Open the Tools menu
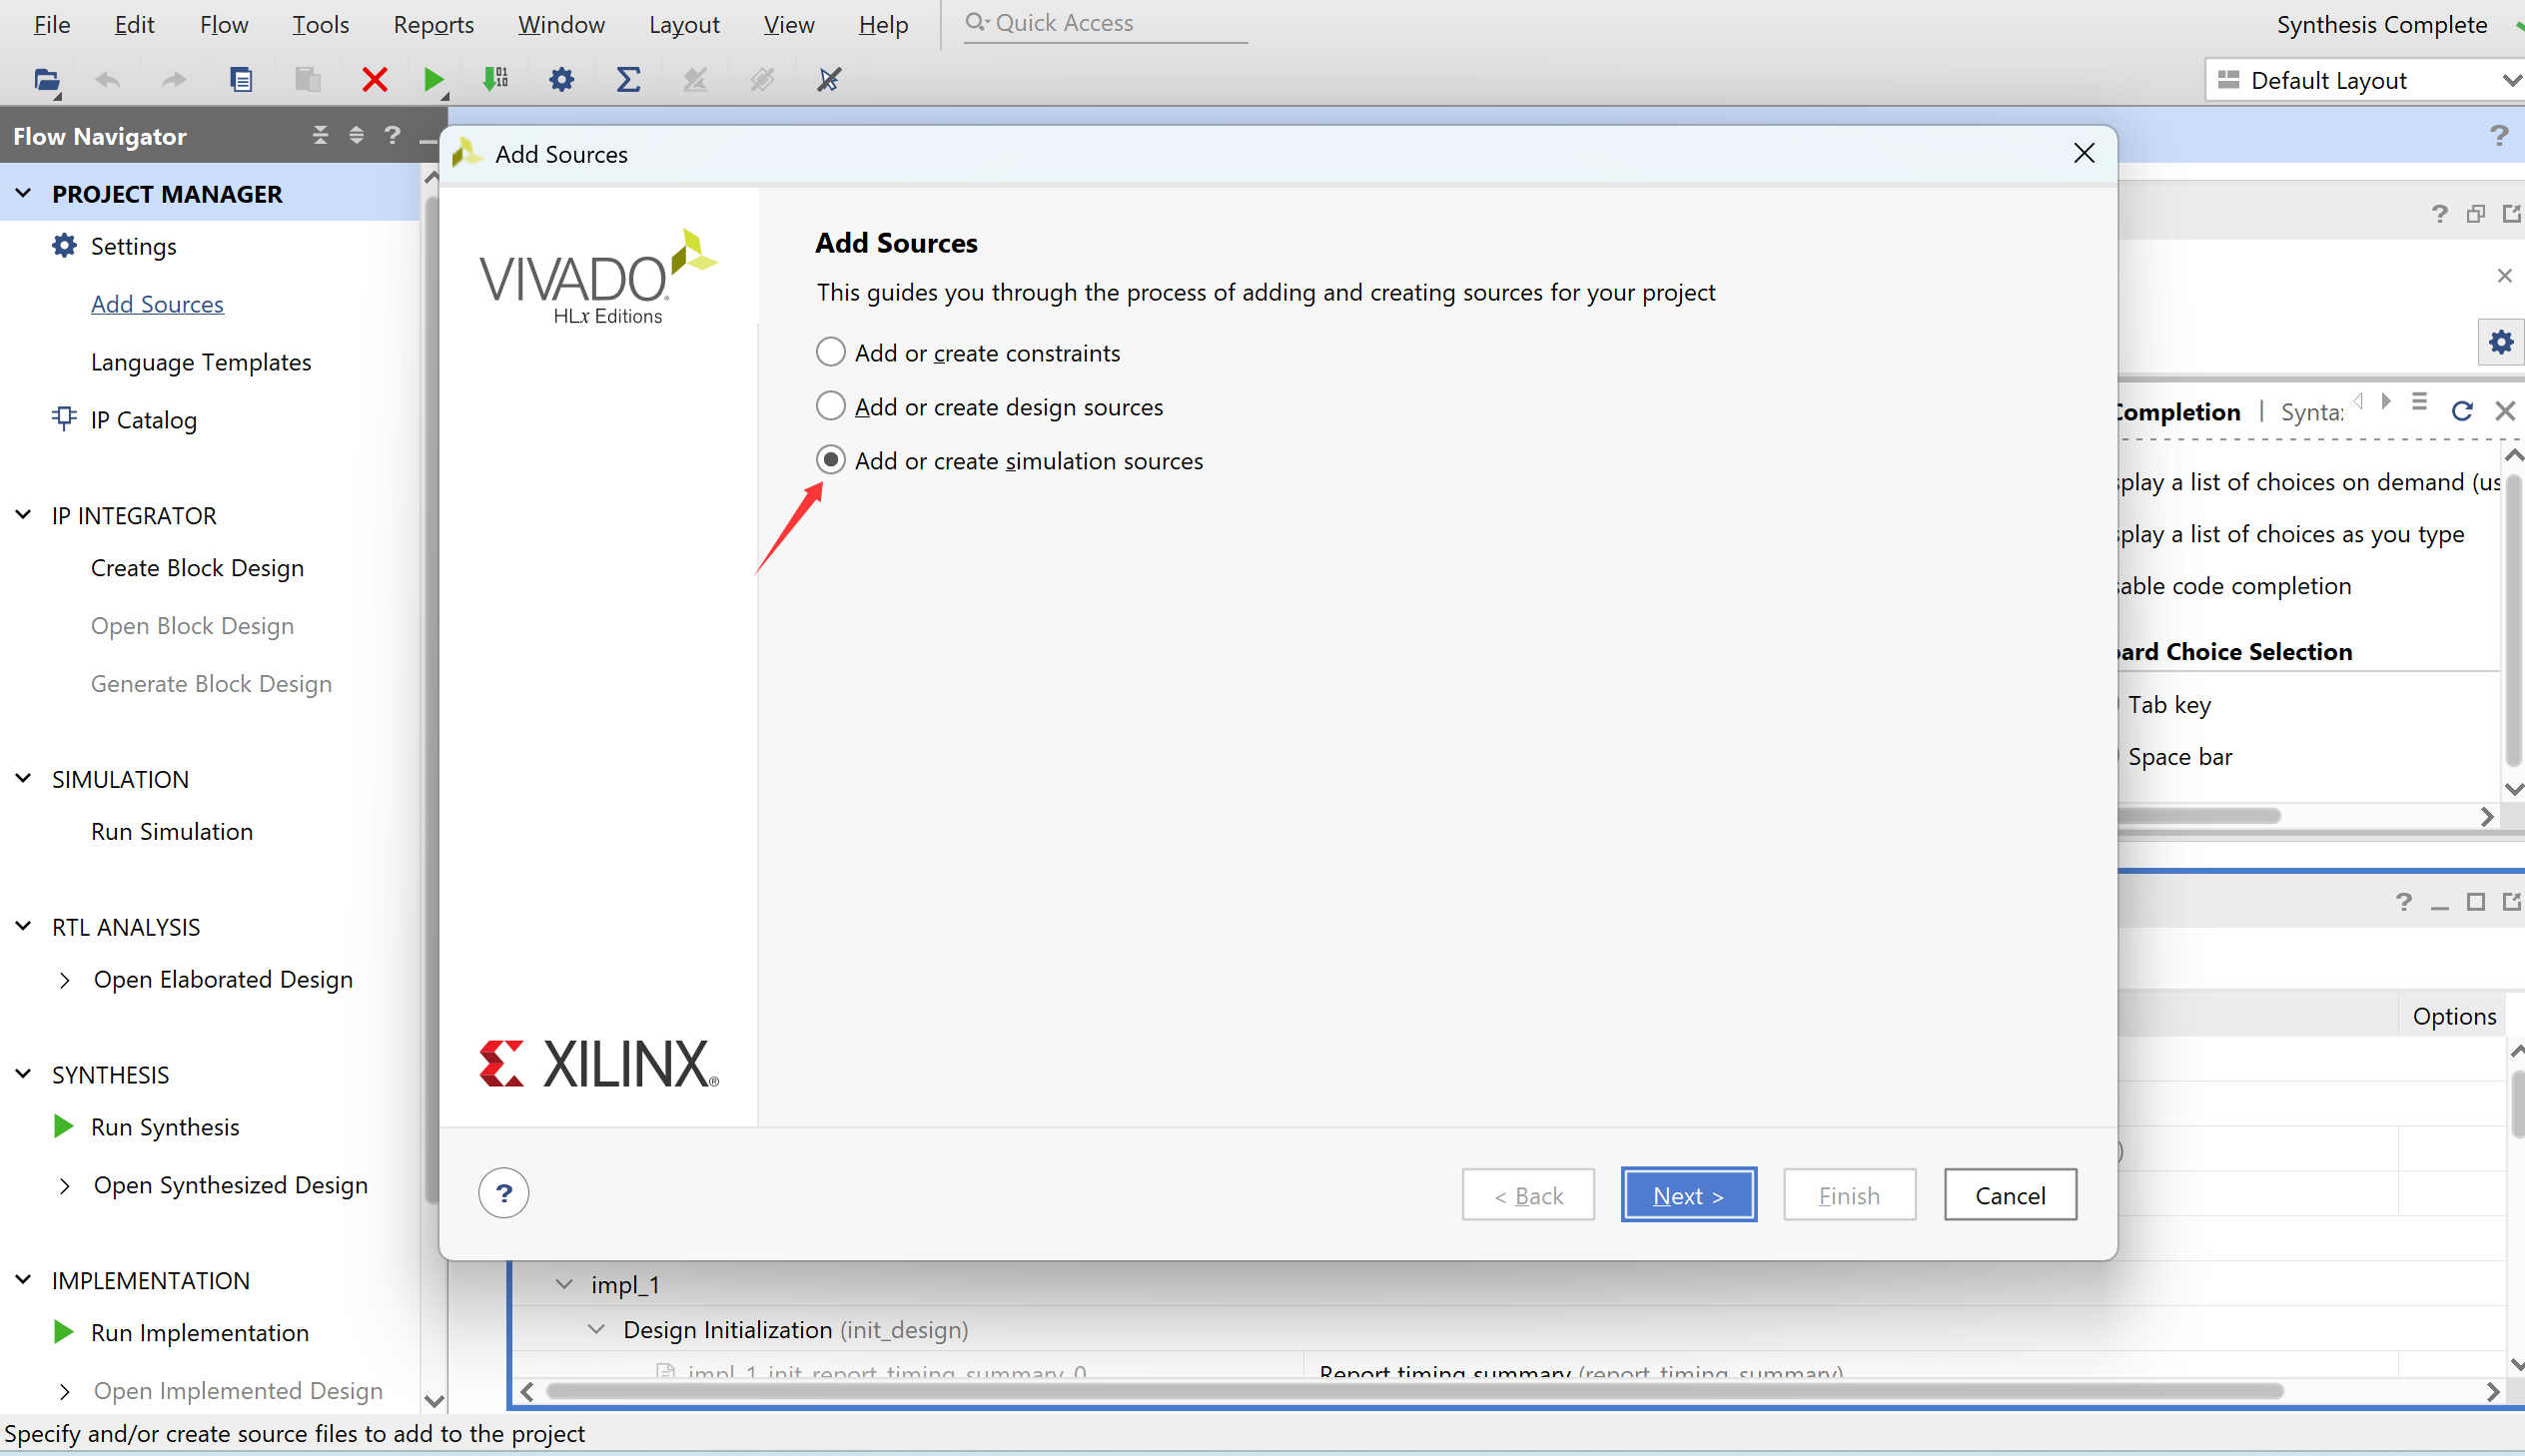Screen dimensions: 2525x1456 click(x=320, y=24)
